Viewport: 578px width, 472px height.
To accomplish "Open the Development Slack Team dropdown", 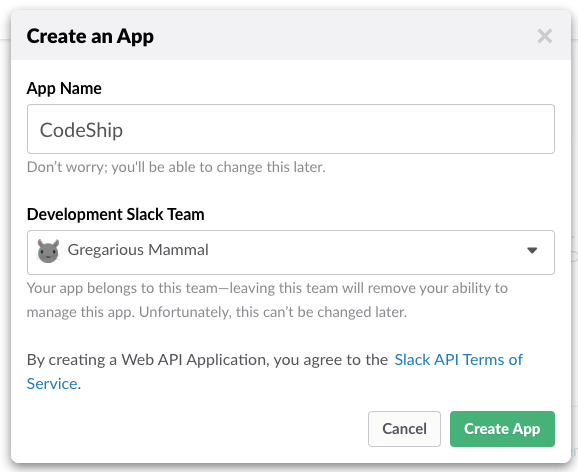I will tap(290, 252).
